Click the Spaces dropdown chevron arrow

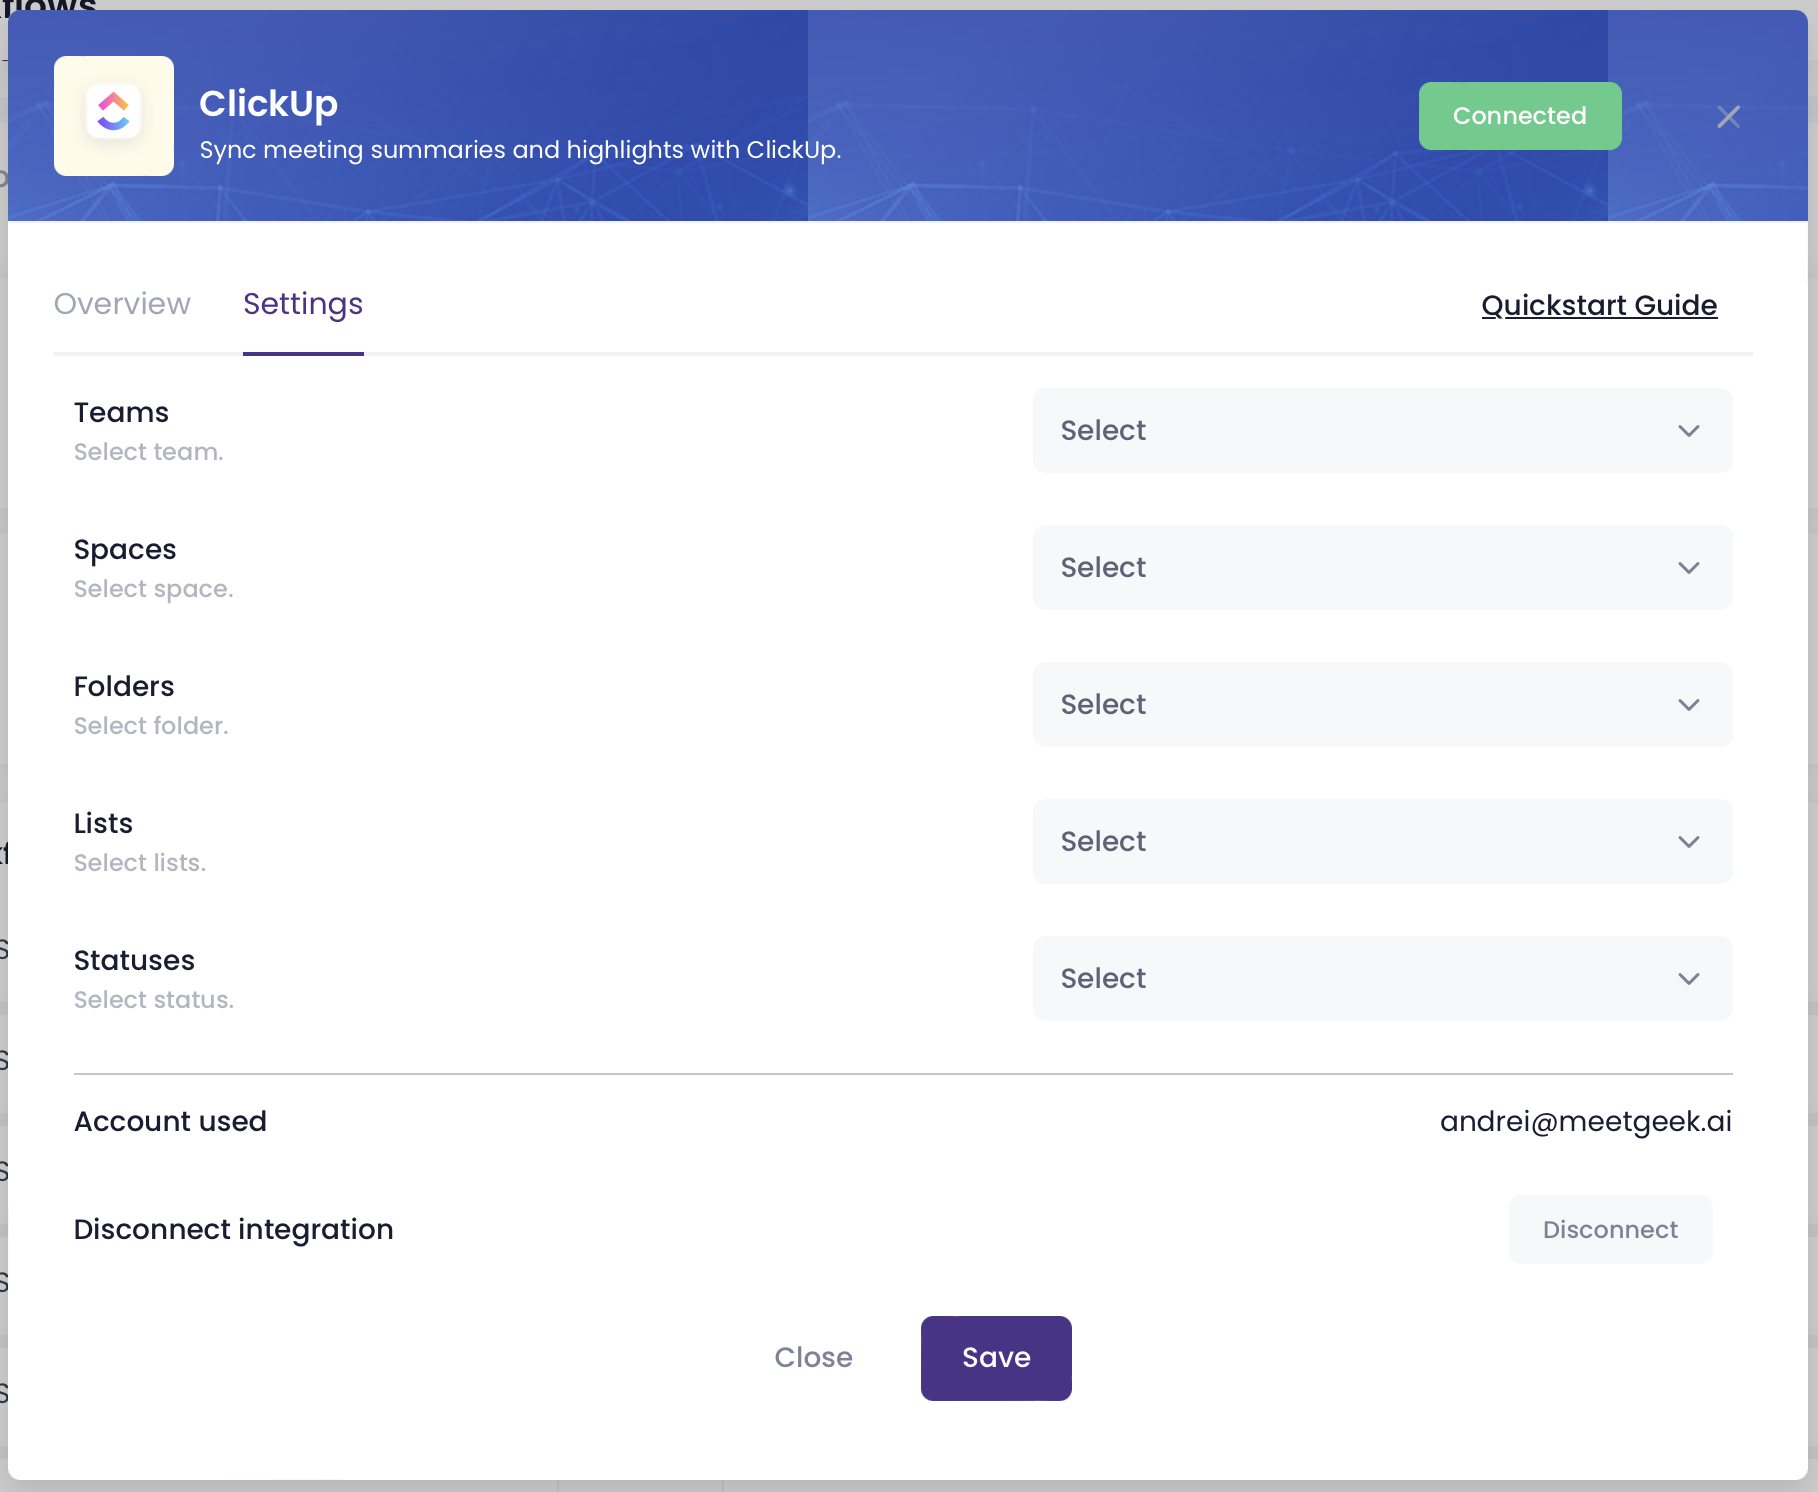[1688, 568]
